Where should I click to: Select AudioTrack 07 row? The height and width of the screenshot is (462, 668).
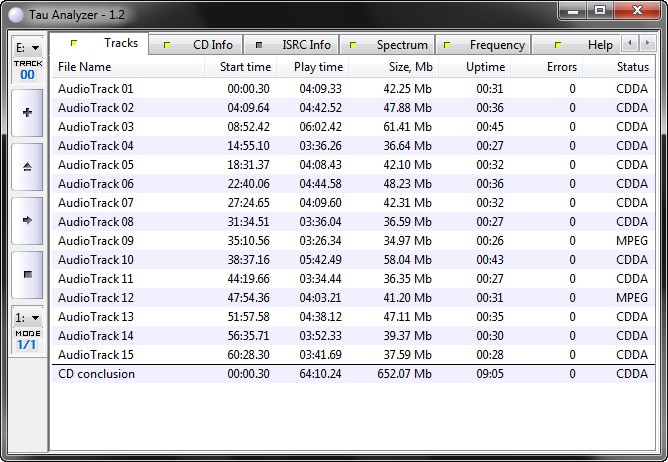point(353,202)
